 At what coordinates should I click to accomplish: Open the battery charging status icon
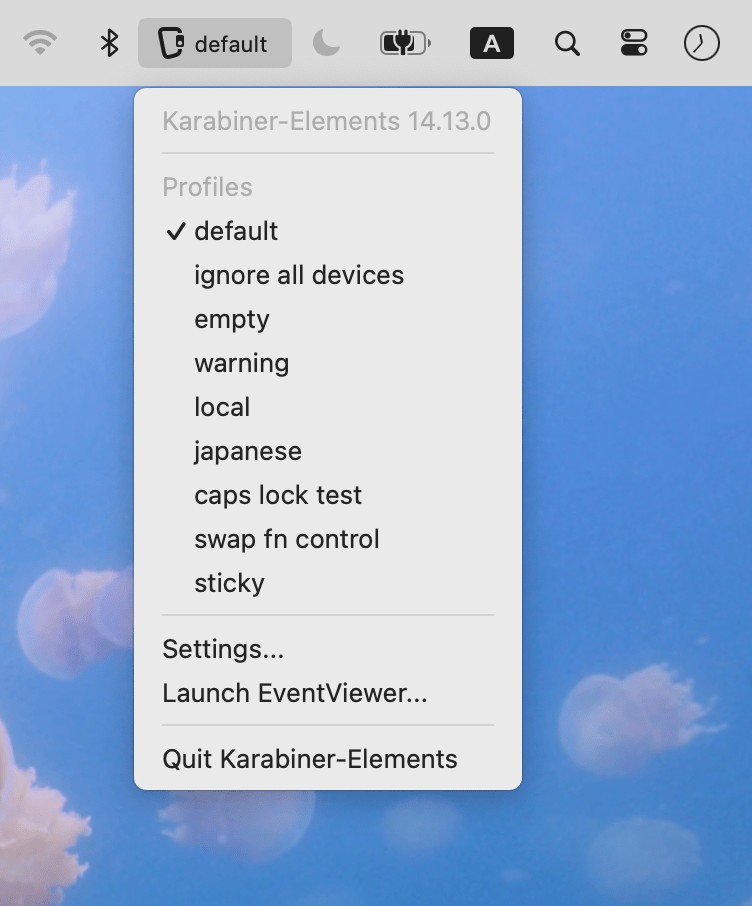pyautogui.click(x=405, y=43)
